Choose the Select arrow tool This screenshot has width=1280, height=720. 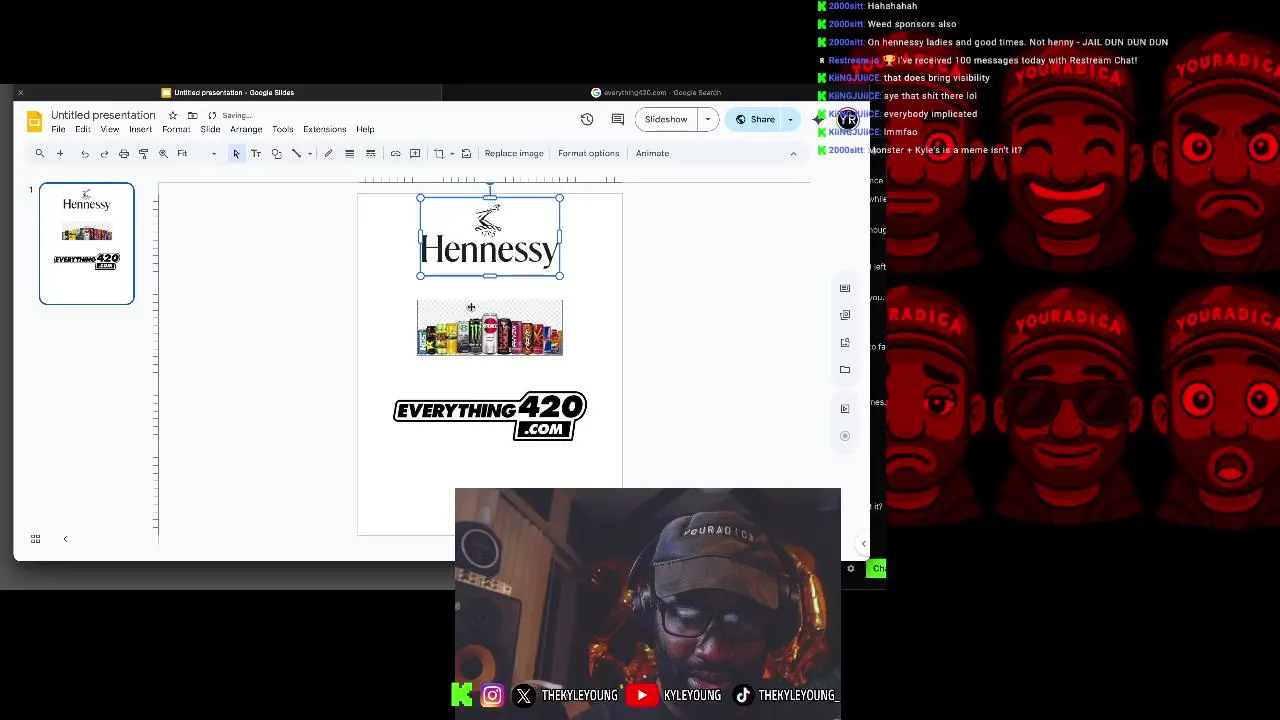(236, 153)
